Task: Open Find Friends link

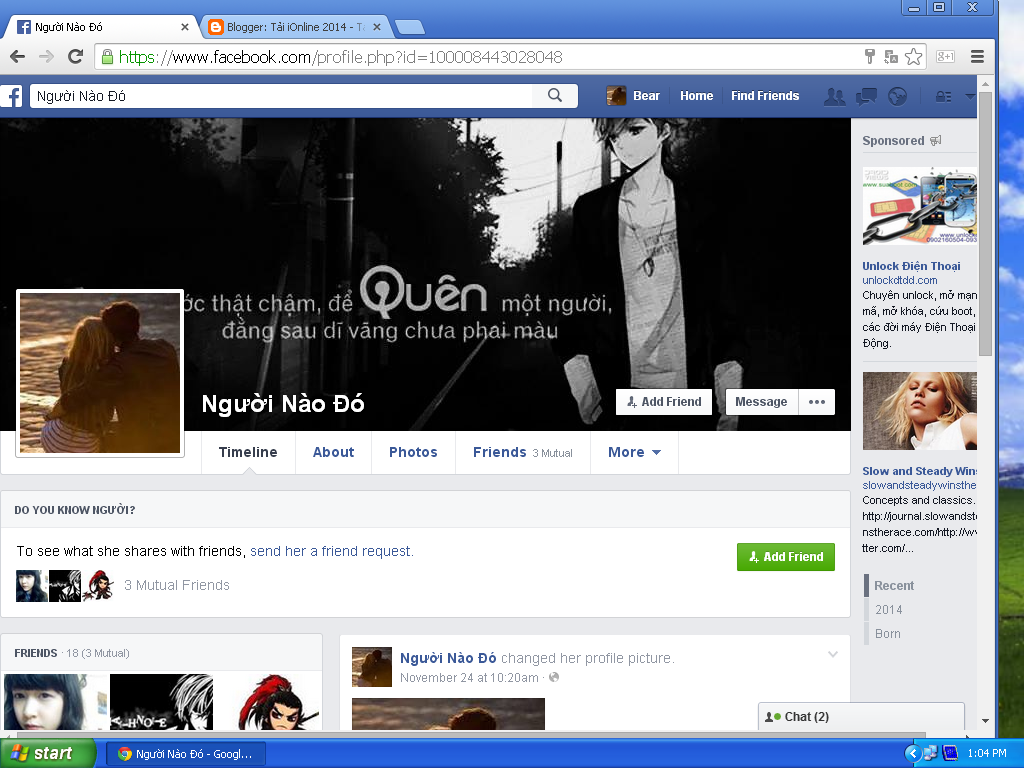Action: tap(765, 96)
